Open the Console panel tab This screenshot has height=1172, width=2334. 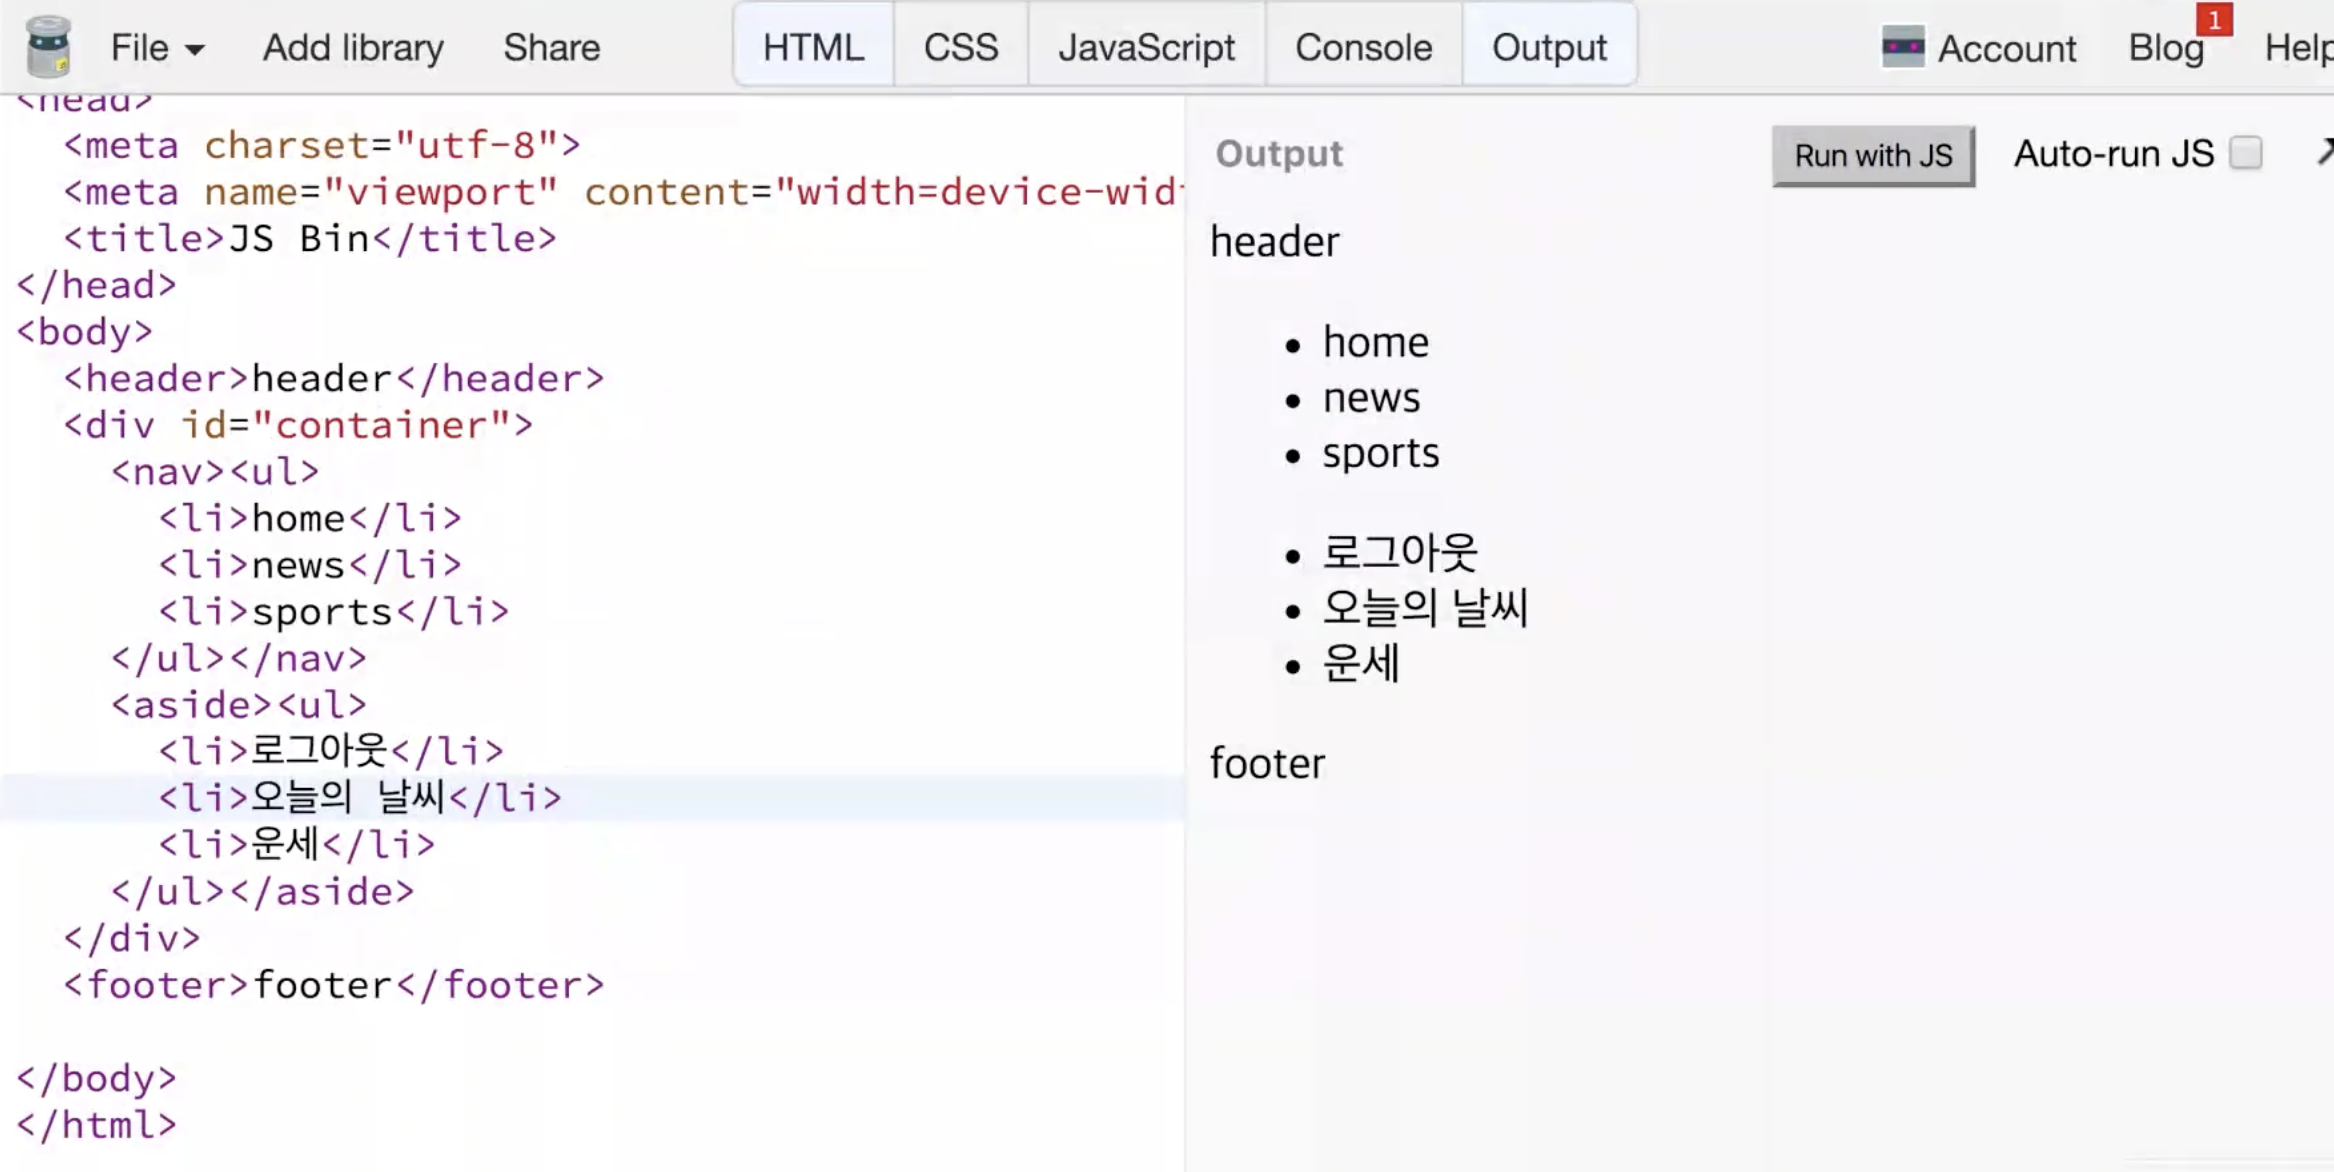coord(1363,47)
